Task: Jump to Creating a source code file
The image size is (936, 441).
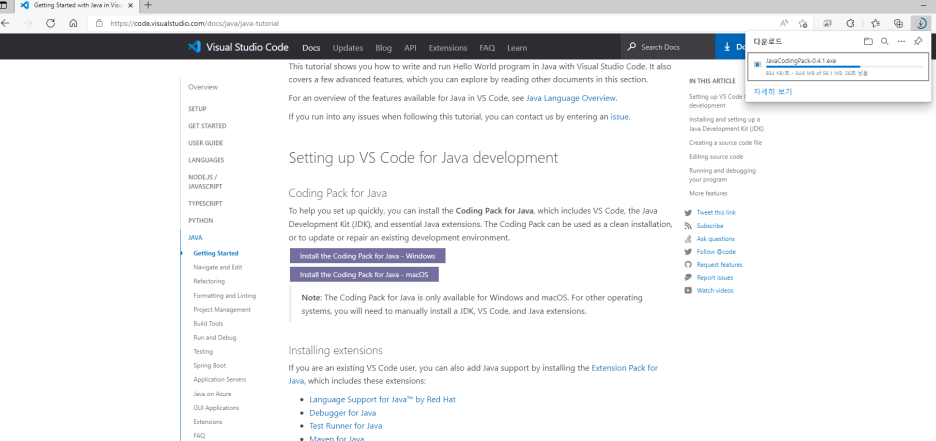Action: pos(725,143)
